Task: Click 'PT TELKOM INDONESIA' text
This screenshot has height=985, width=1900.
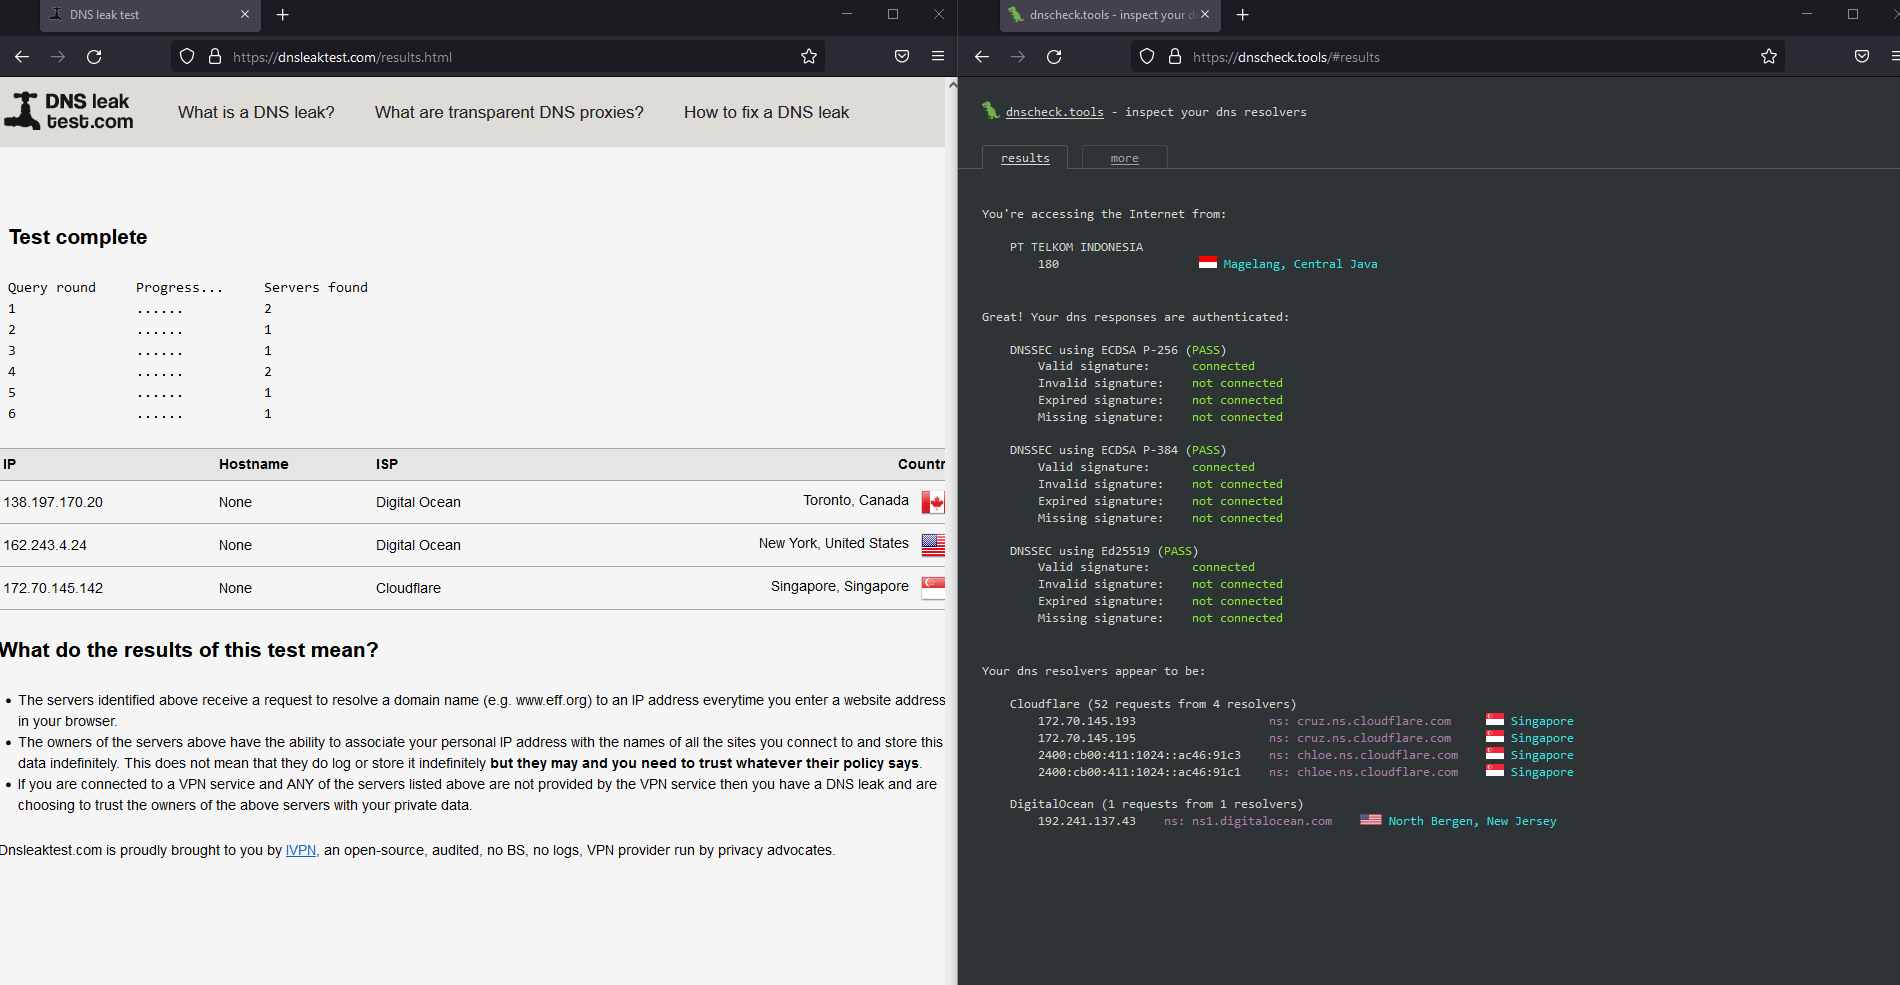Action: (1076, 247)
